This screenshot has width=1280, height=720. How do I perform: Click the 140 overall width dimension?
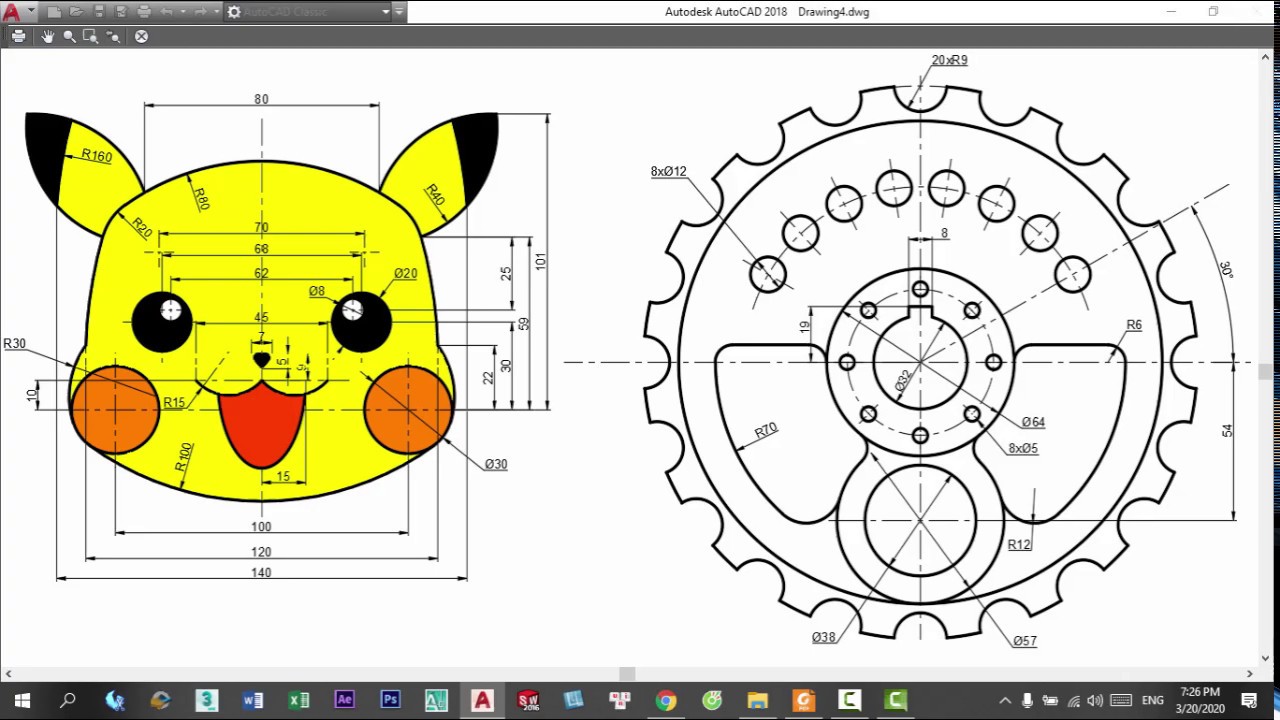click(261, 573)
